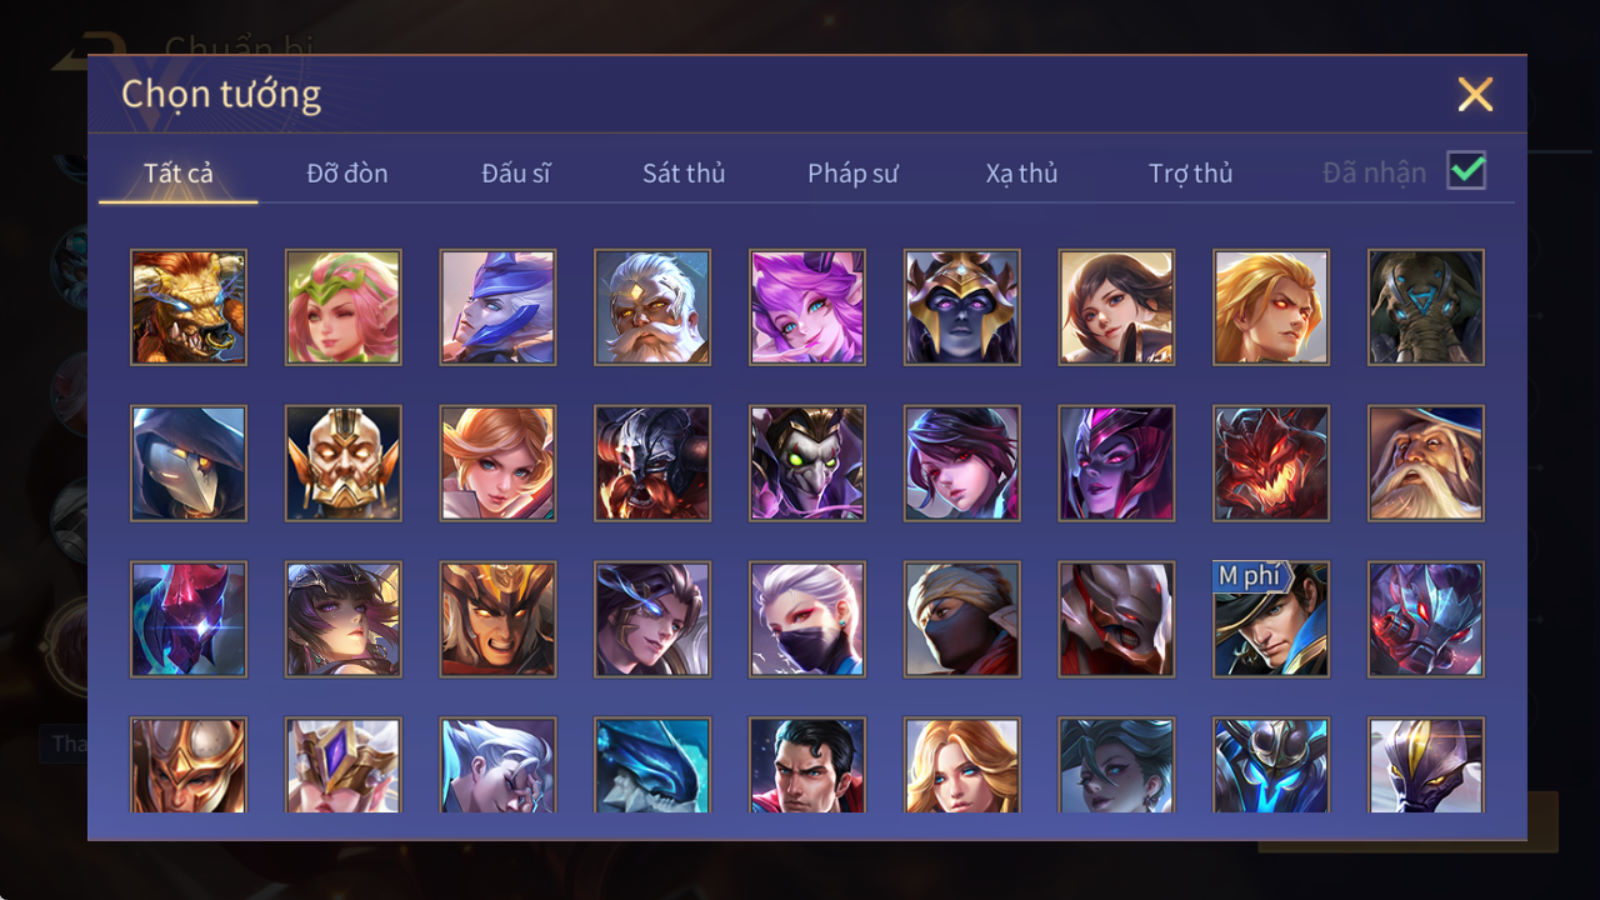The image size is (1600, 900).
Task: Choose the pink-haired elf hero with green crown
Action: pyautogui.click(x=343, y=307)
